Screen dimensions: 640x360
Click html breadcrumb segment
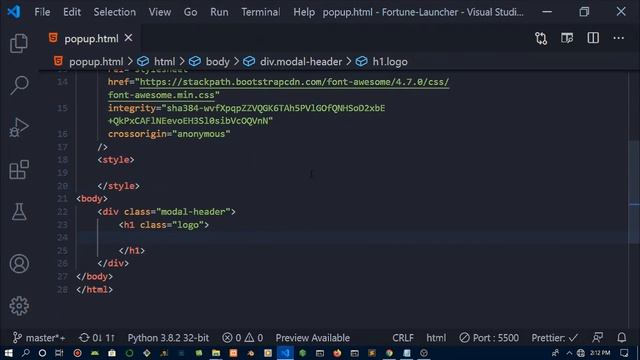[x=164, y=62]
